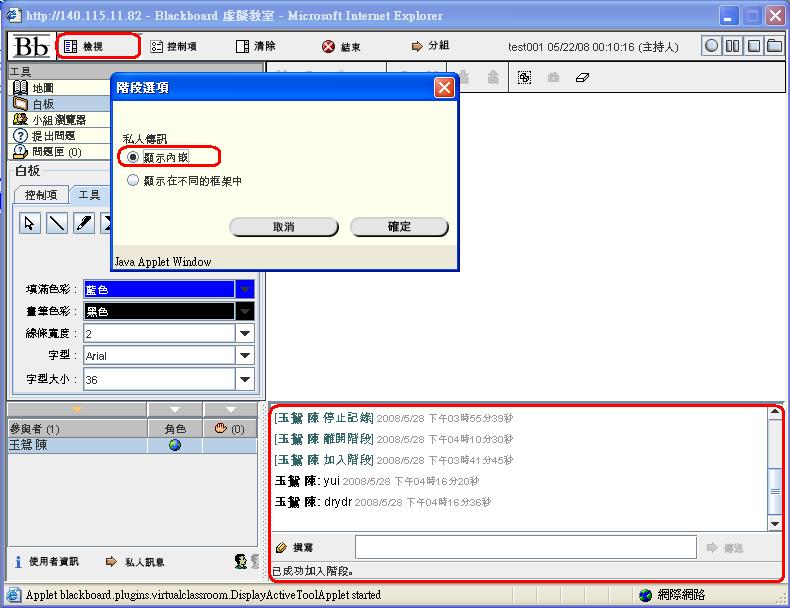
Task: Click the blue 填滿色彩 color swatch
Action: point(159,289)
